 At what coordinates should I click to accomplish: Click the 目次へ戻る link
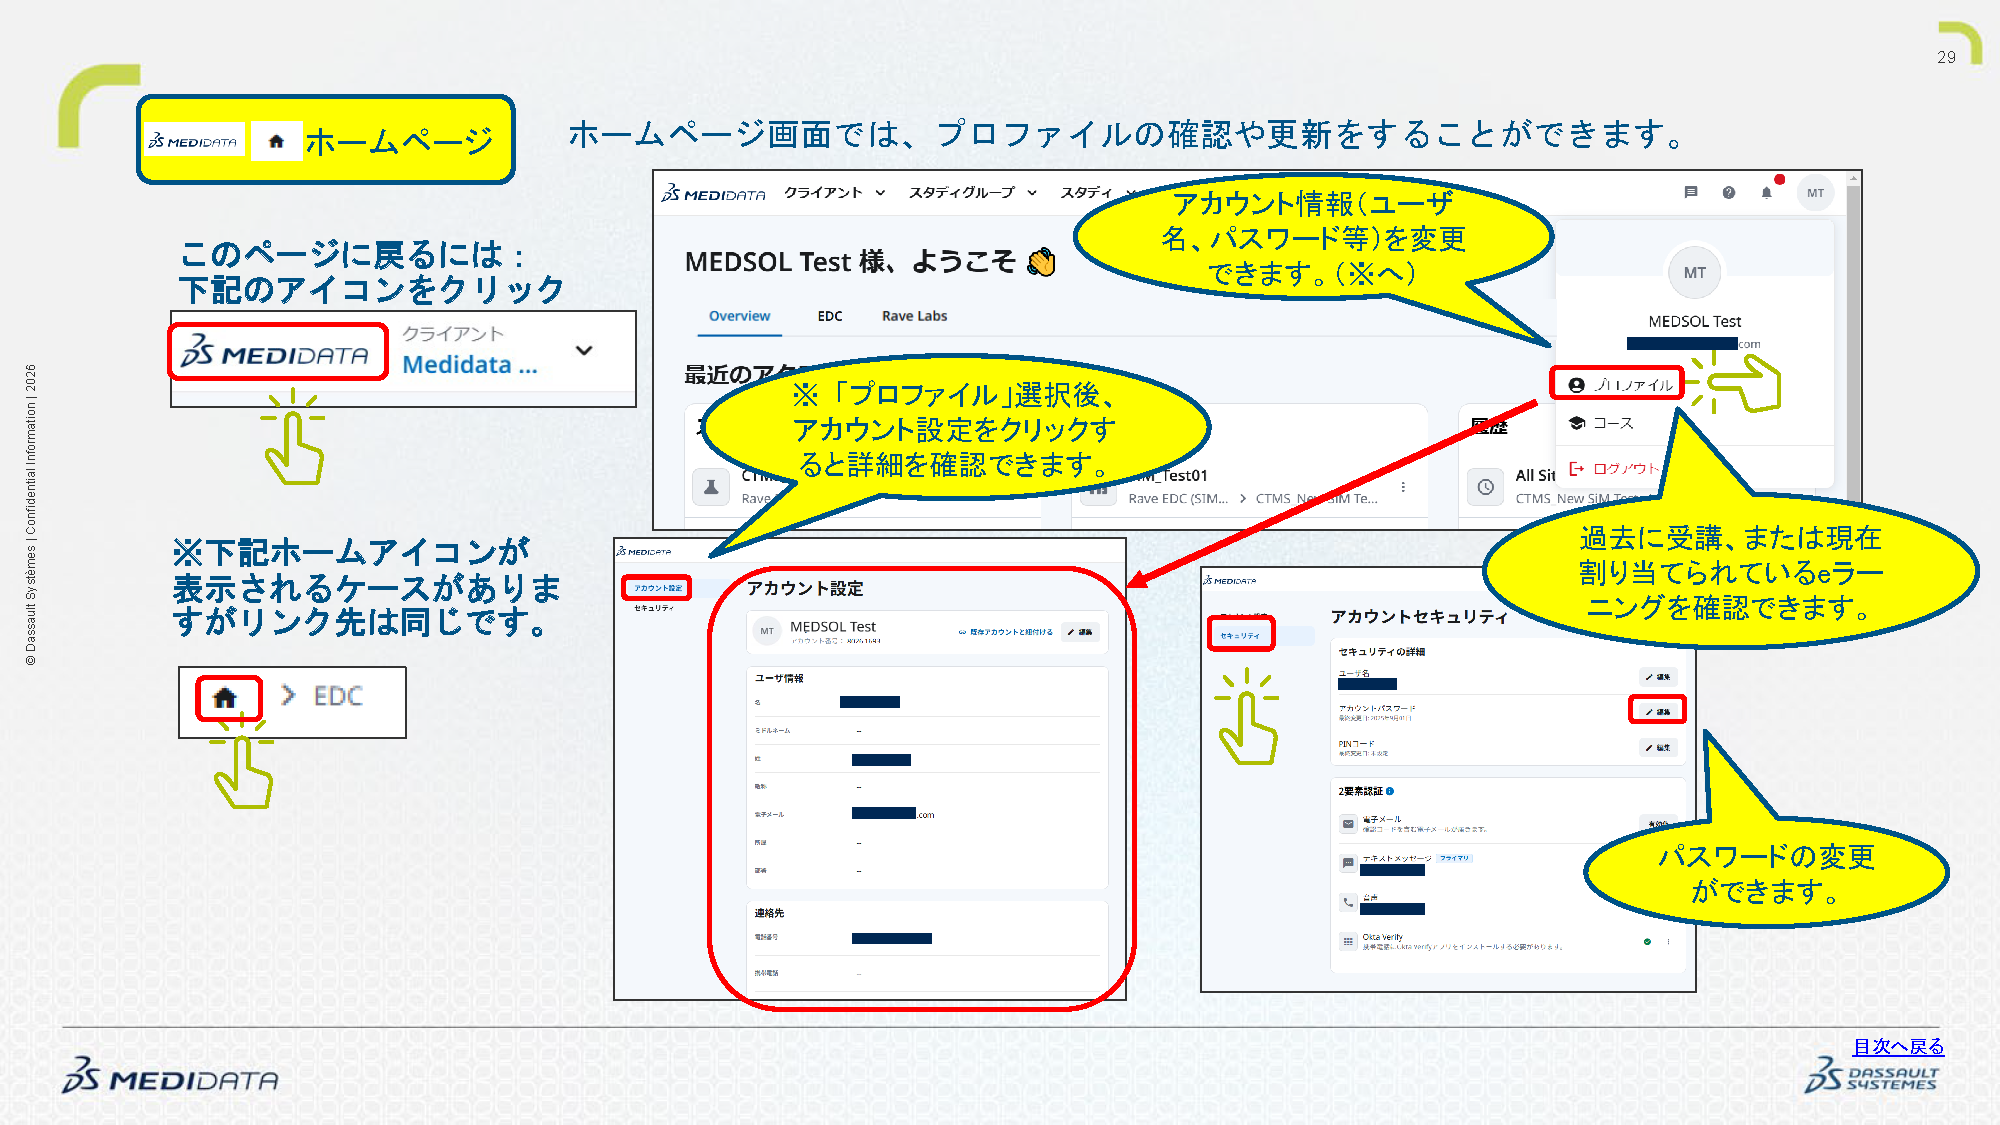1898,1046
